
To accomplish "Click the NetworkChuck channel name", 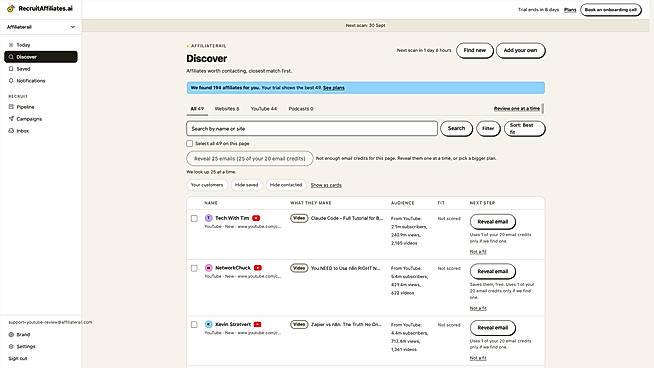I will [233, 268].
